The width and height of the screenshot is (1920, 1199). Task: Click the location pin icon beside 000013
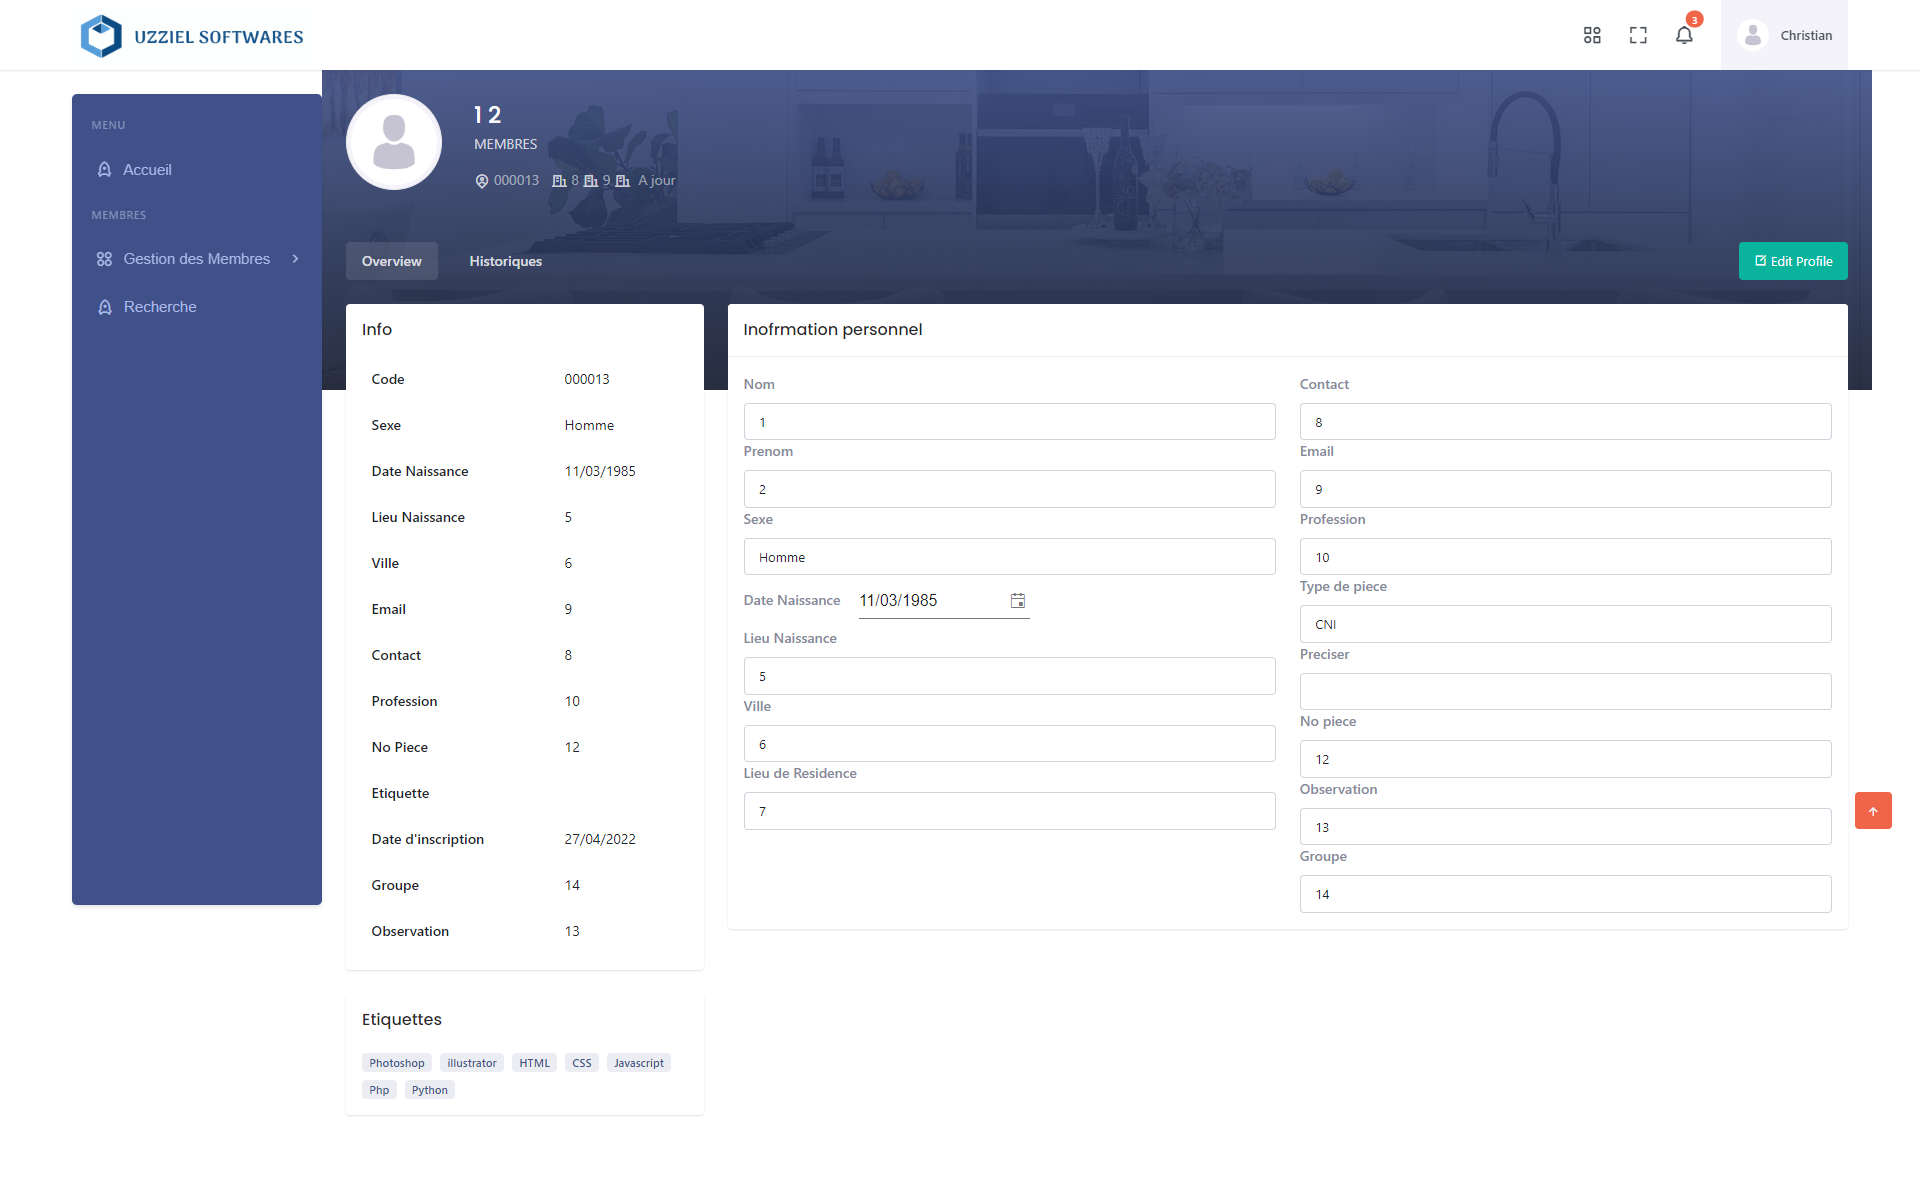[x=482, y=181]
